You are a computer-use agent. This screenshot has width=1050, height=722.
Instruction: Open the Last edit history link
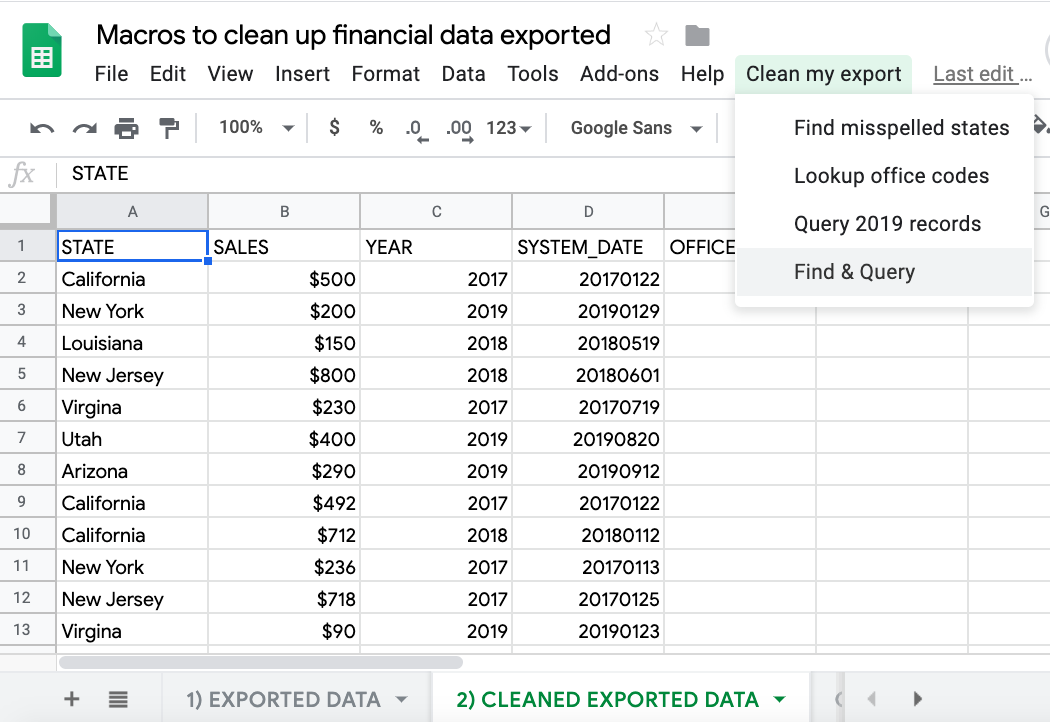981,74
